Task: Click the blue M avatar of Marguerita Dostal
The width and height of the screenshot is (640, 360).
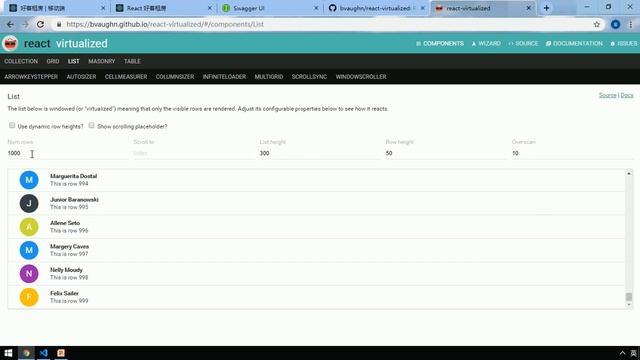Action: pyautogui.click(x=29, y=180)
